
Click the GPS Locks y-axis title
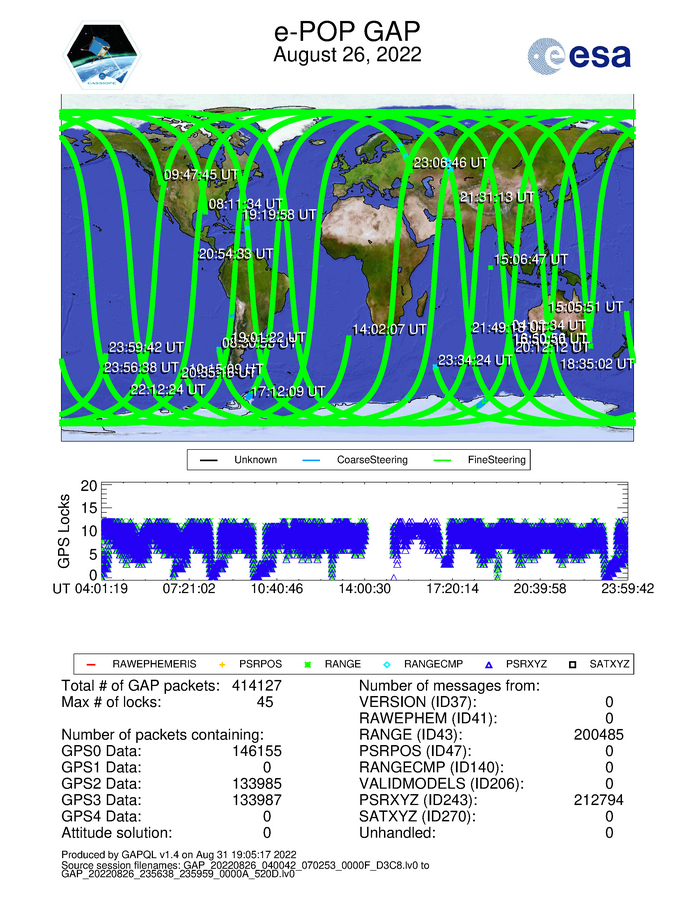click(x=65, y=530)
